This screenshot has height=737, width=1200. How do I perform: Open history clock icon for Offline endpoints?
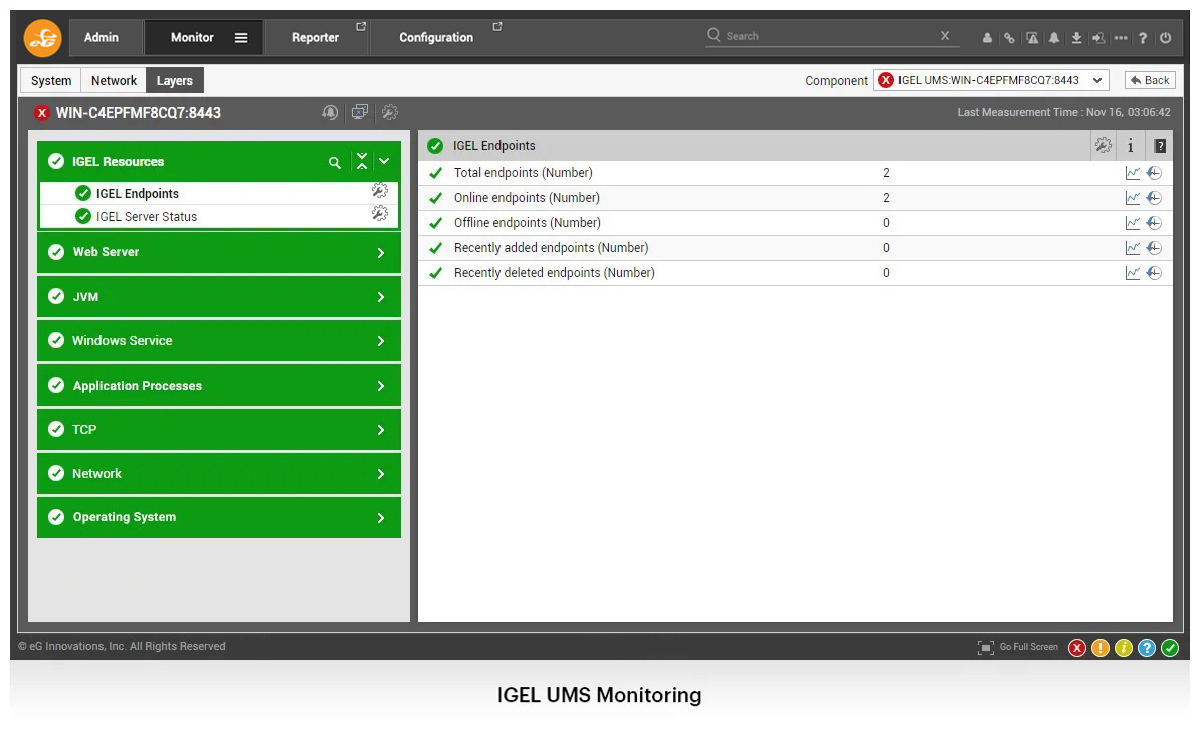pyautogui.click(x=1154, y=223)
